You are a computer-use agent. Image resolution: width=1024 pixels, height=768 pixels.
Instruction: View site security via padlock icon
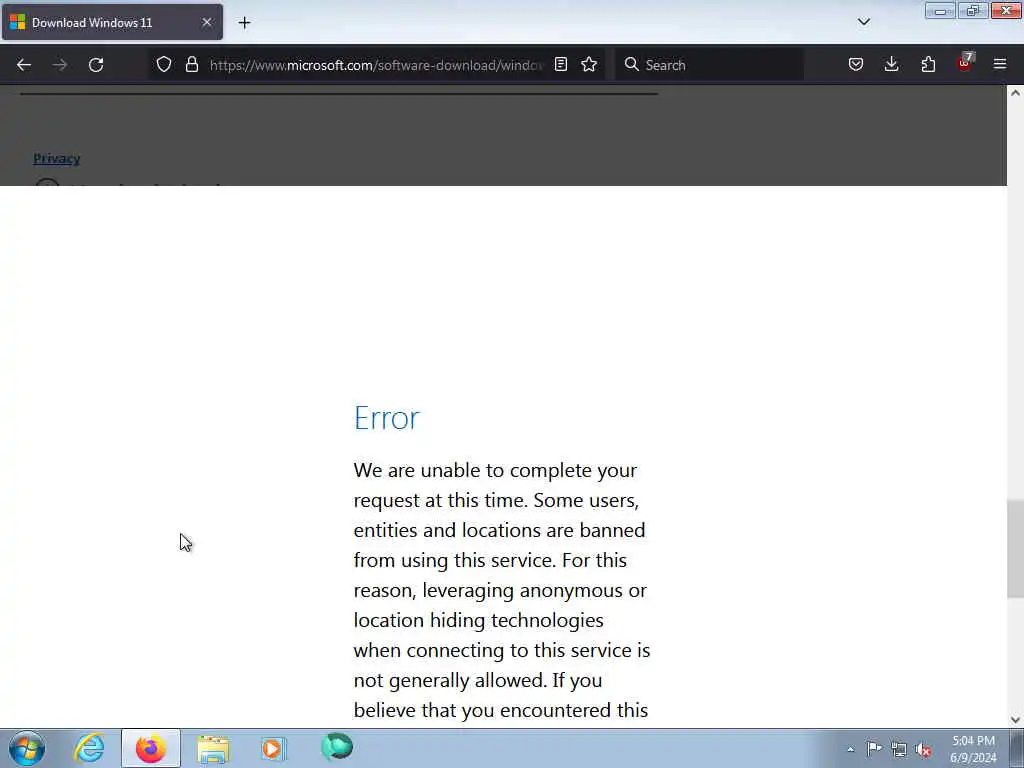tap(191, 65)
